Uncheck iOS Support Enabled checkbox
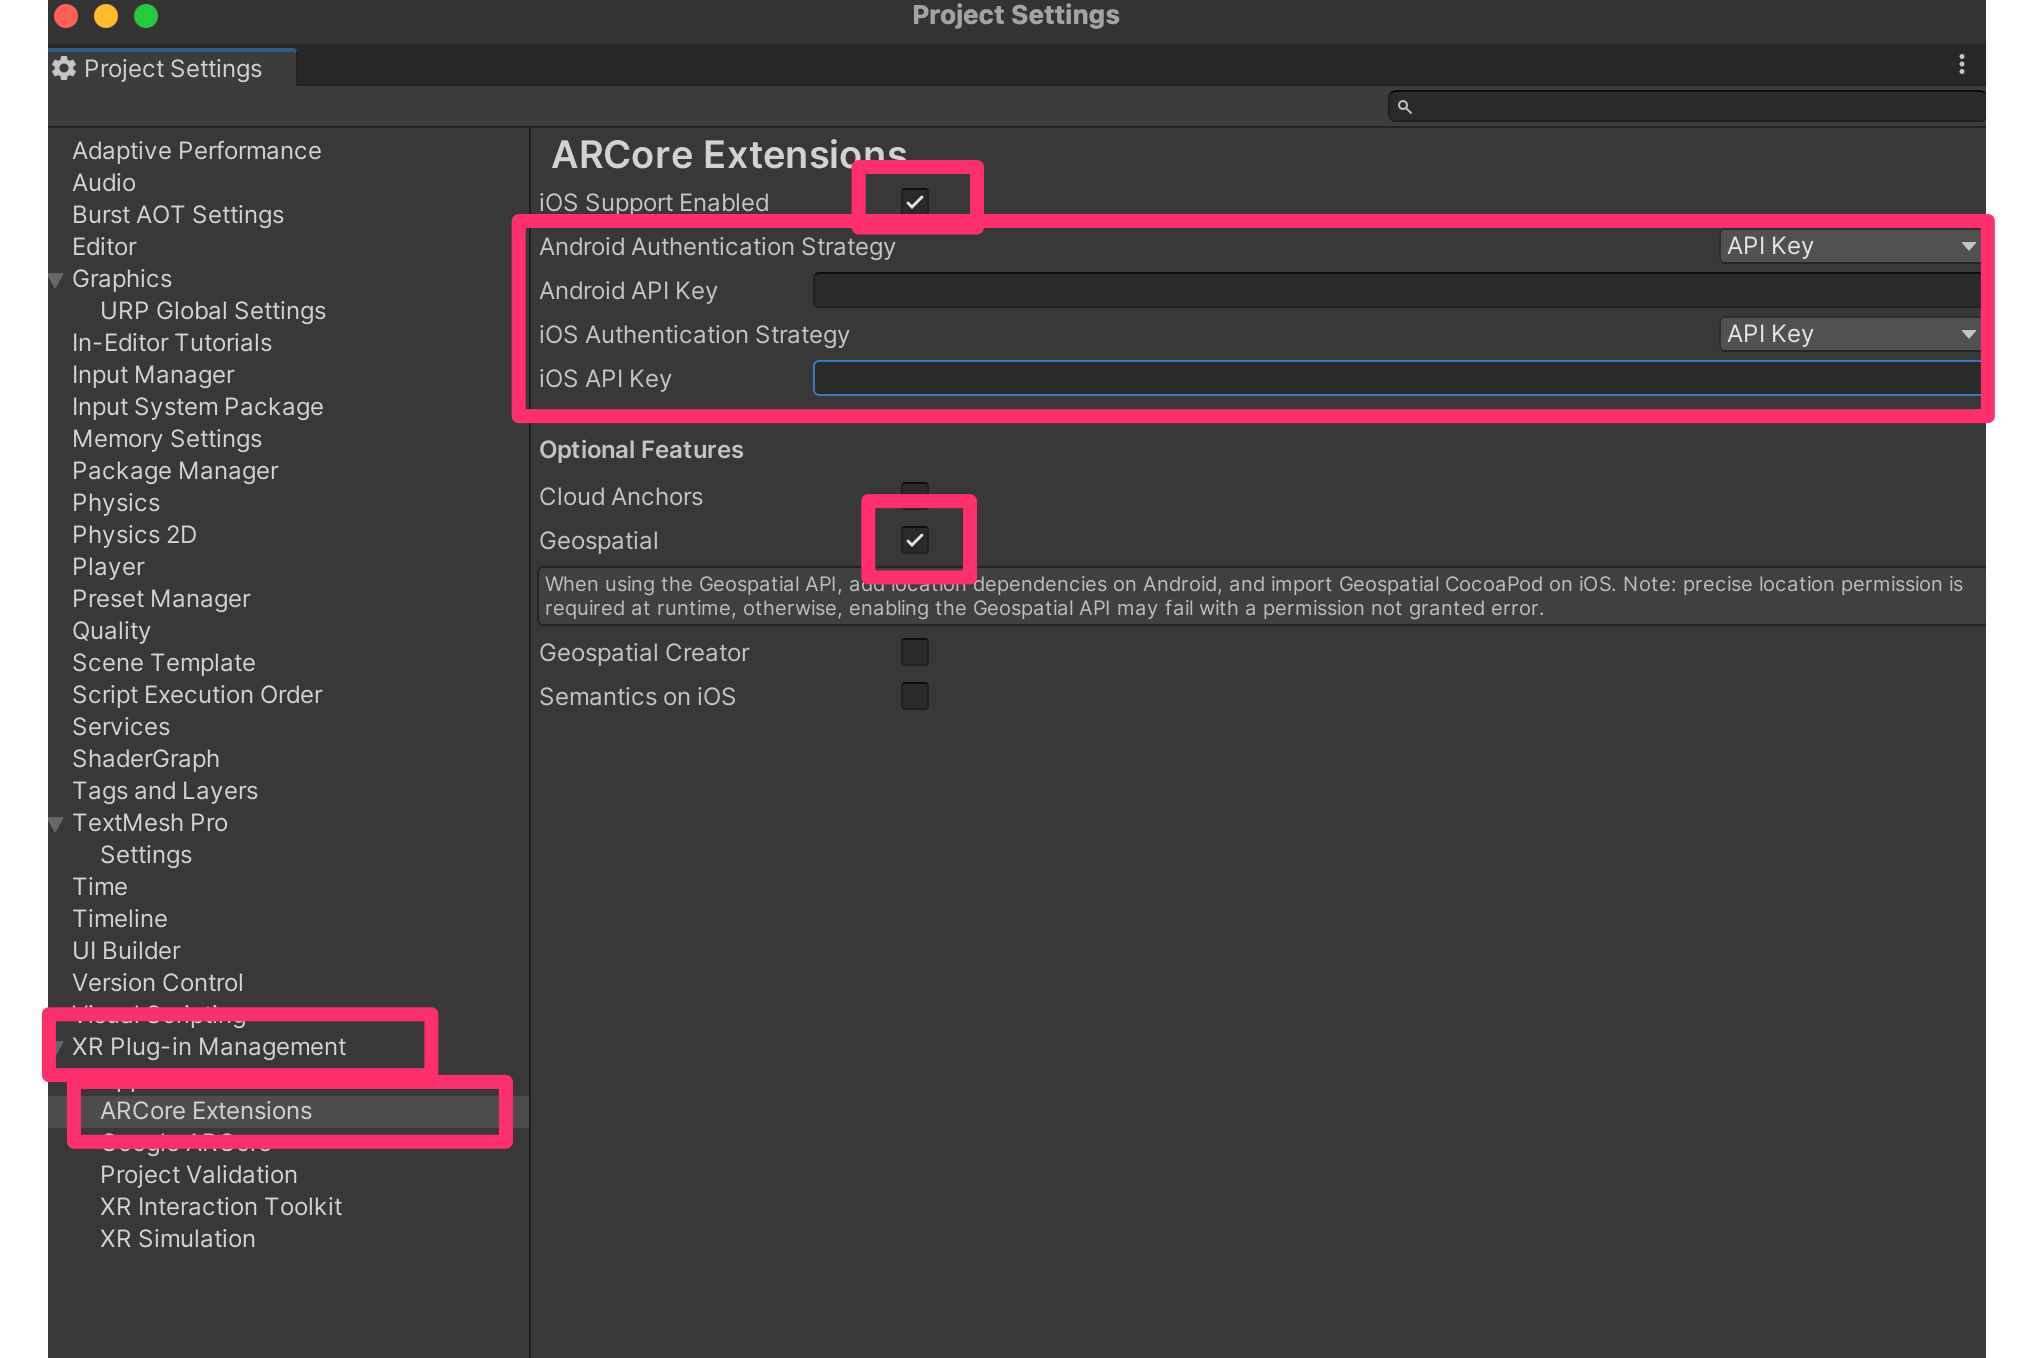The image size is (2036, 1358). (914, 202)
